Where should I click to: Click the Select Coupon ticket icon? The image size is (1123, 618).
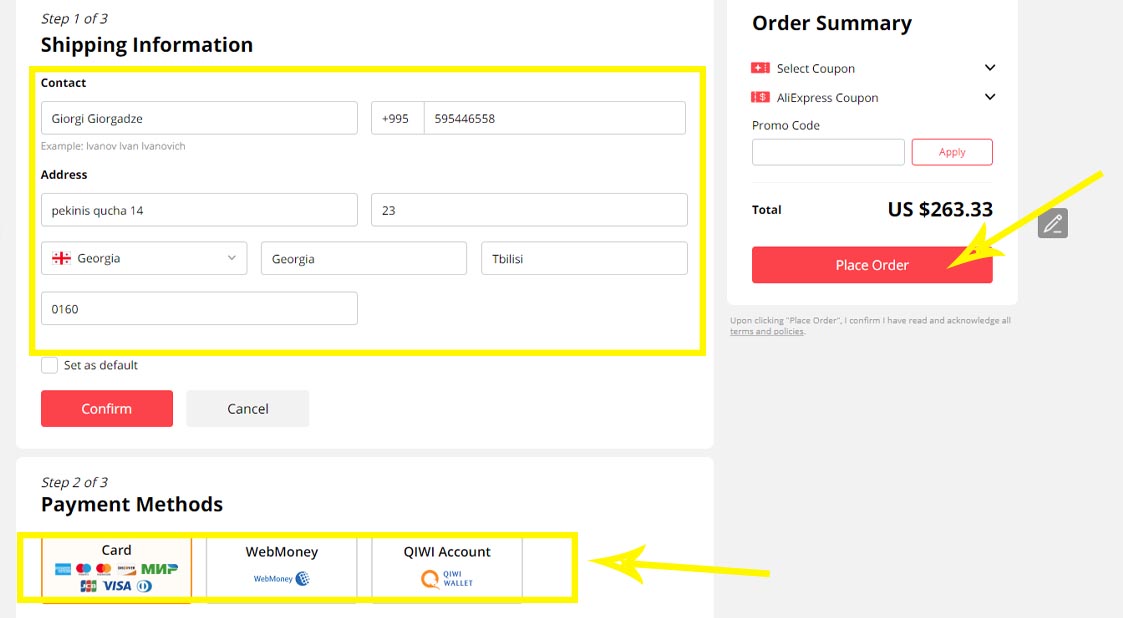(760, 68)
